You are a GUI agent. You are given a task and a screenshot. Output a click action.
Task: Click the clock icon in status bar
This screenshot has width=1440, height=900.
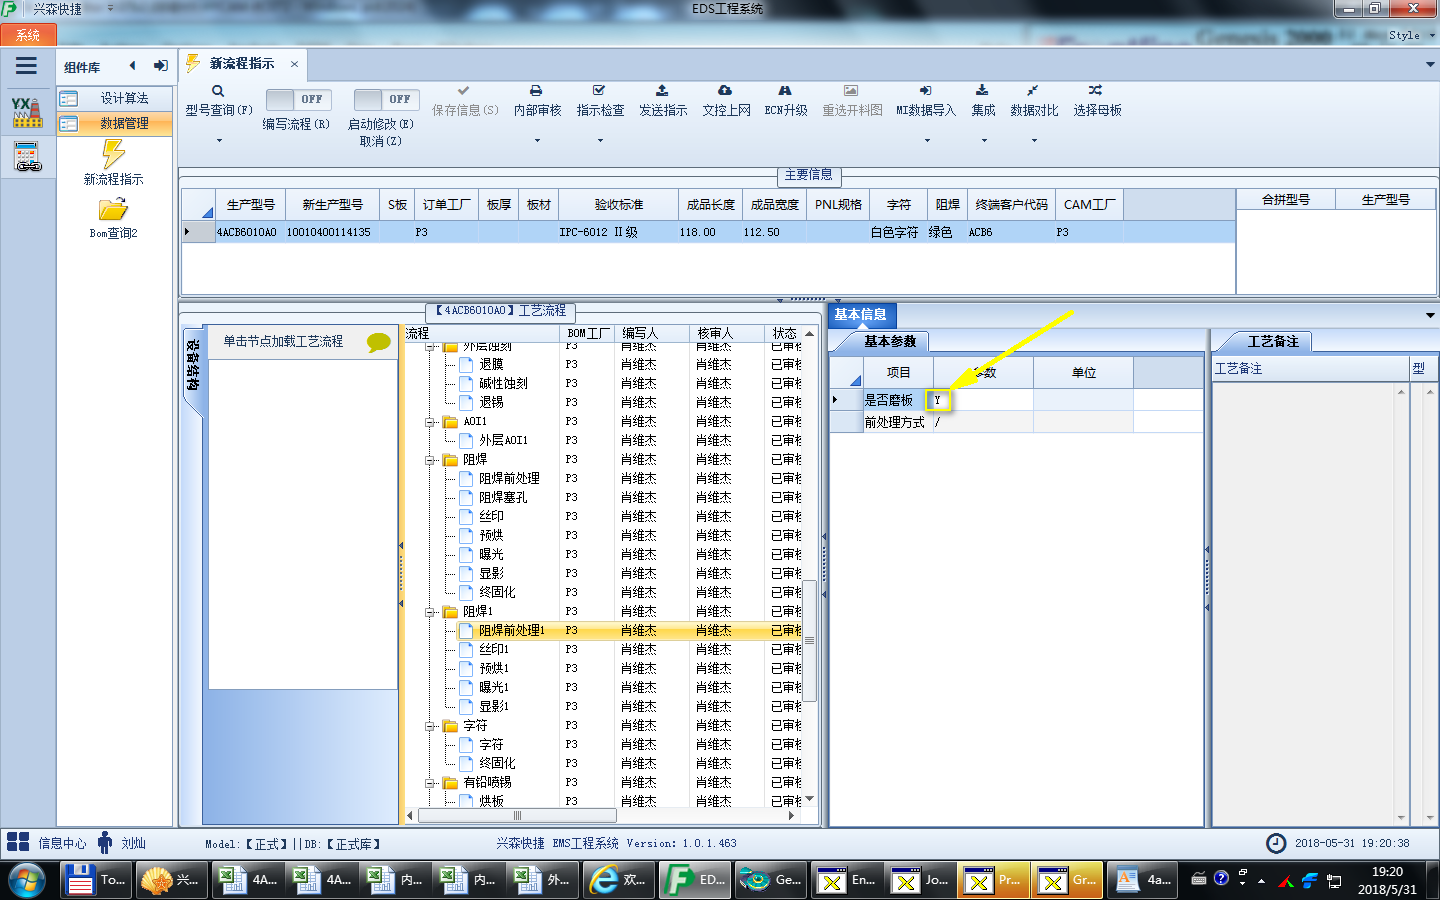(x=1276, y=843)
